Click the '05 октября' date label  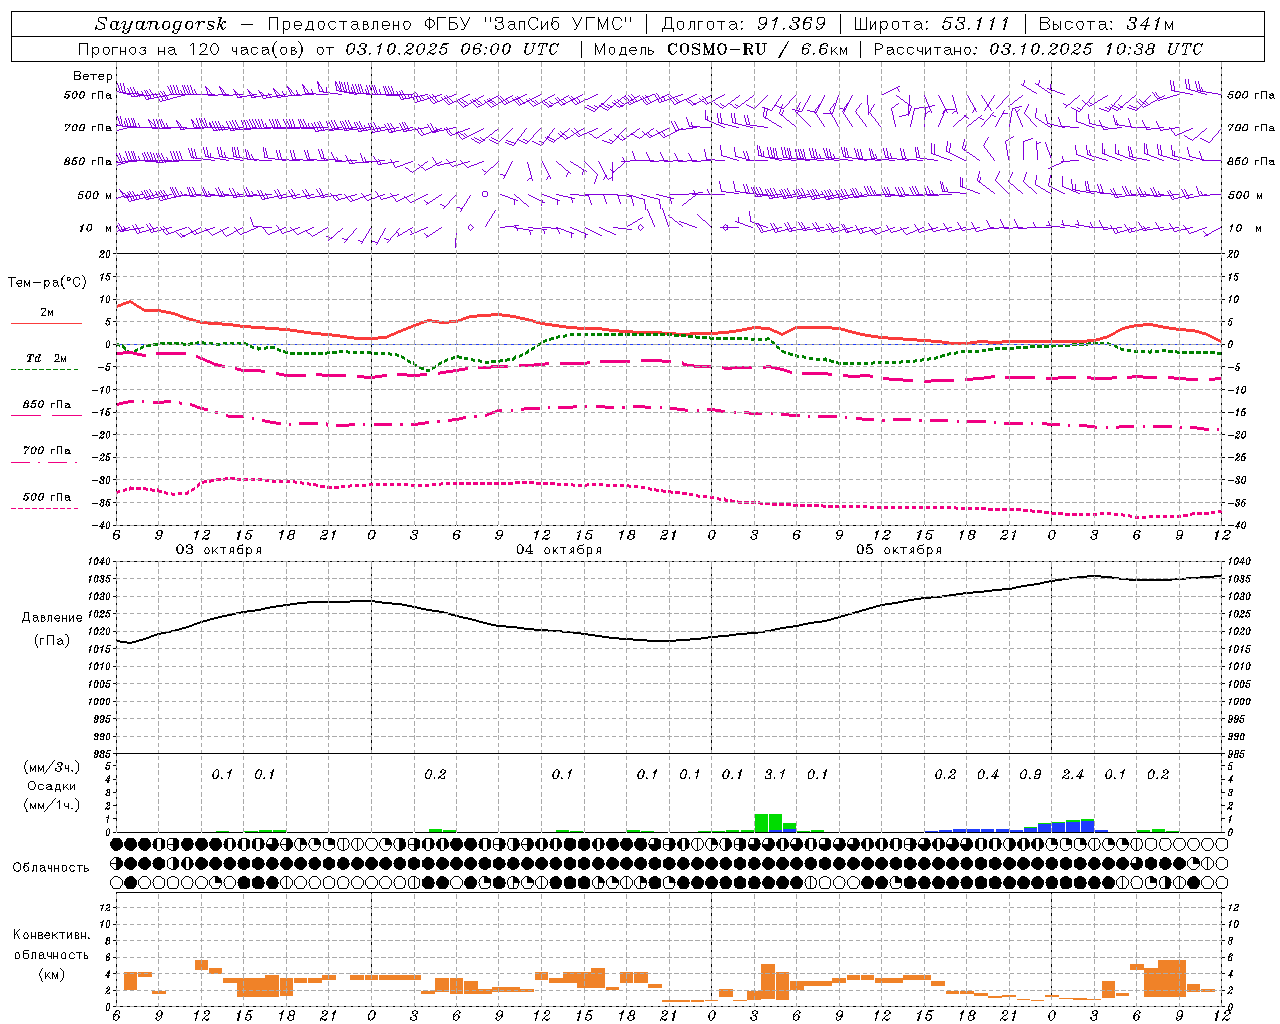[899, 550]
